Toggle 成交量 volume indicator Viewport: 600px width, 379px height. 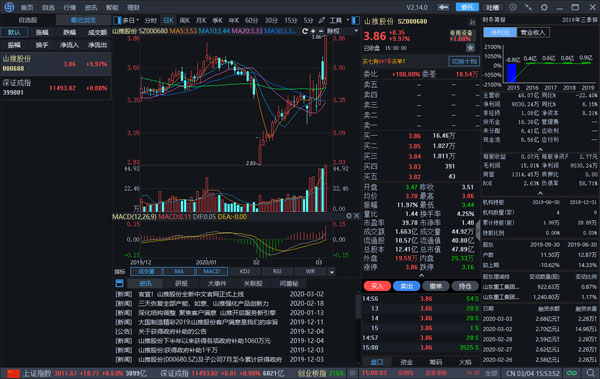[x=146, y=271]
